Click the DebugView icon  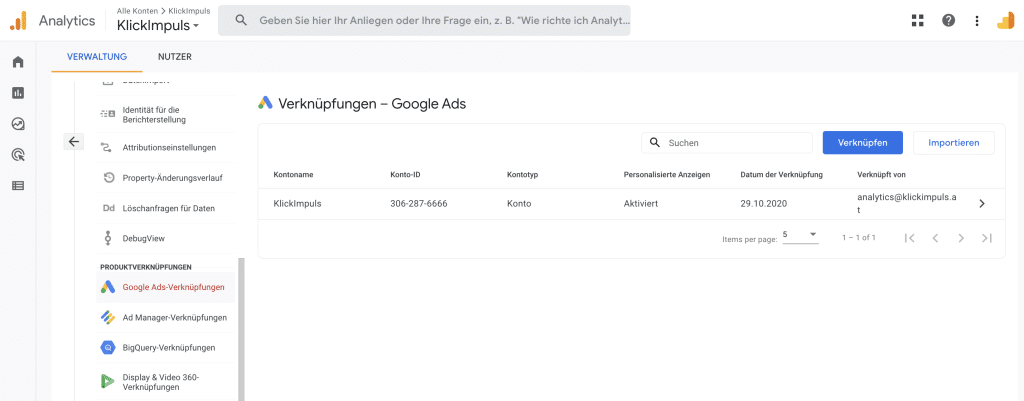coord(108,238)
